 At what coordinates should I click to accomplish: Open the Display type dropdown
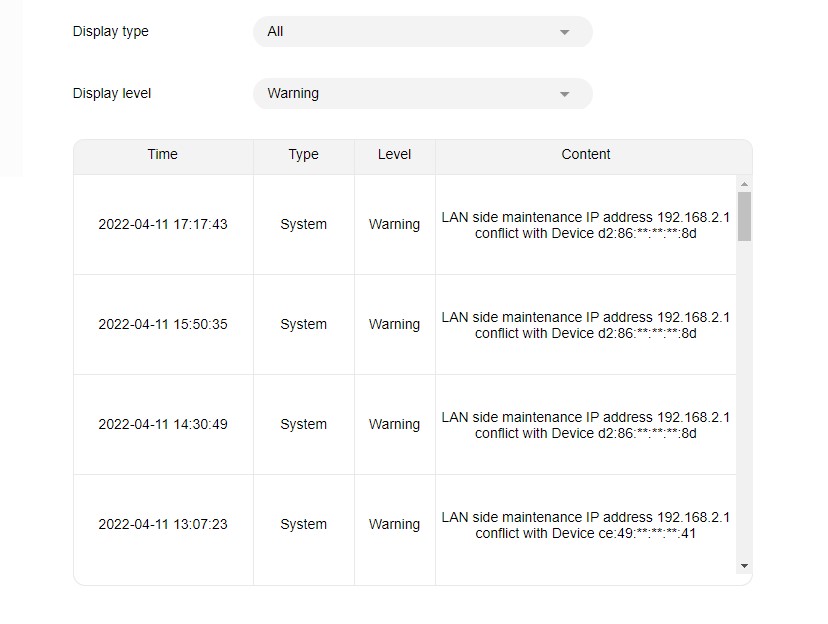(422, 32)
